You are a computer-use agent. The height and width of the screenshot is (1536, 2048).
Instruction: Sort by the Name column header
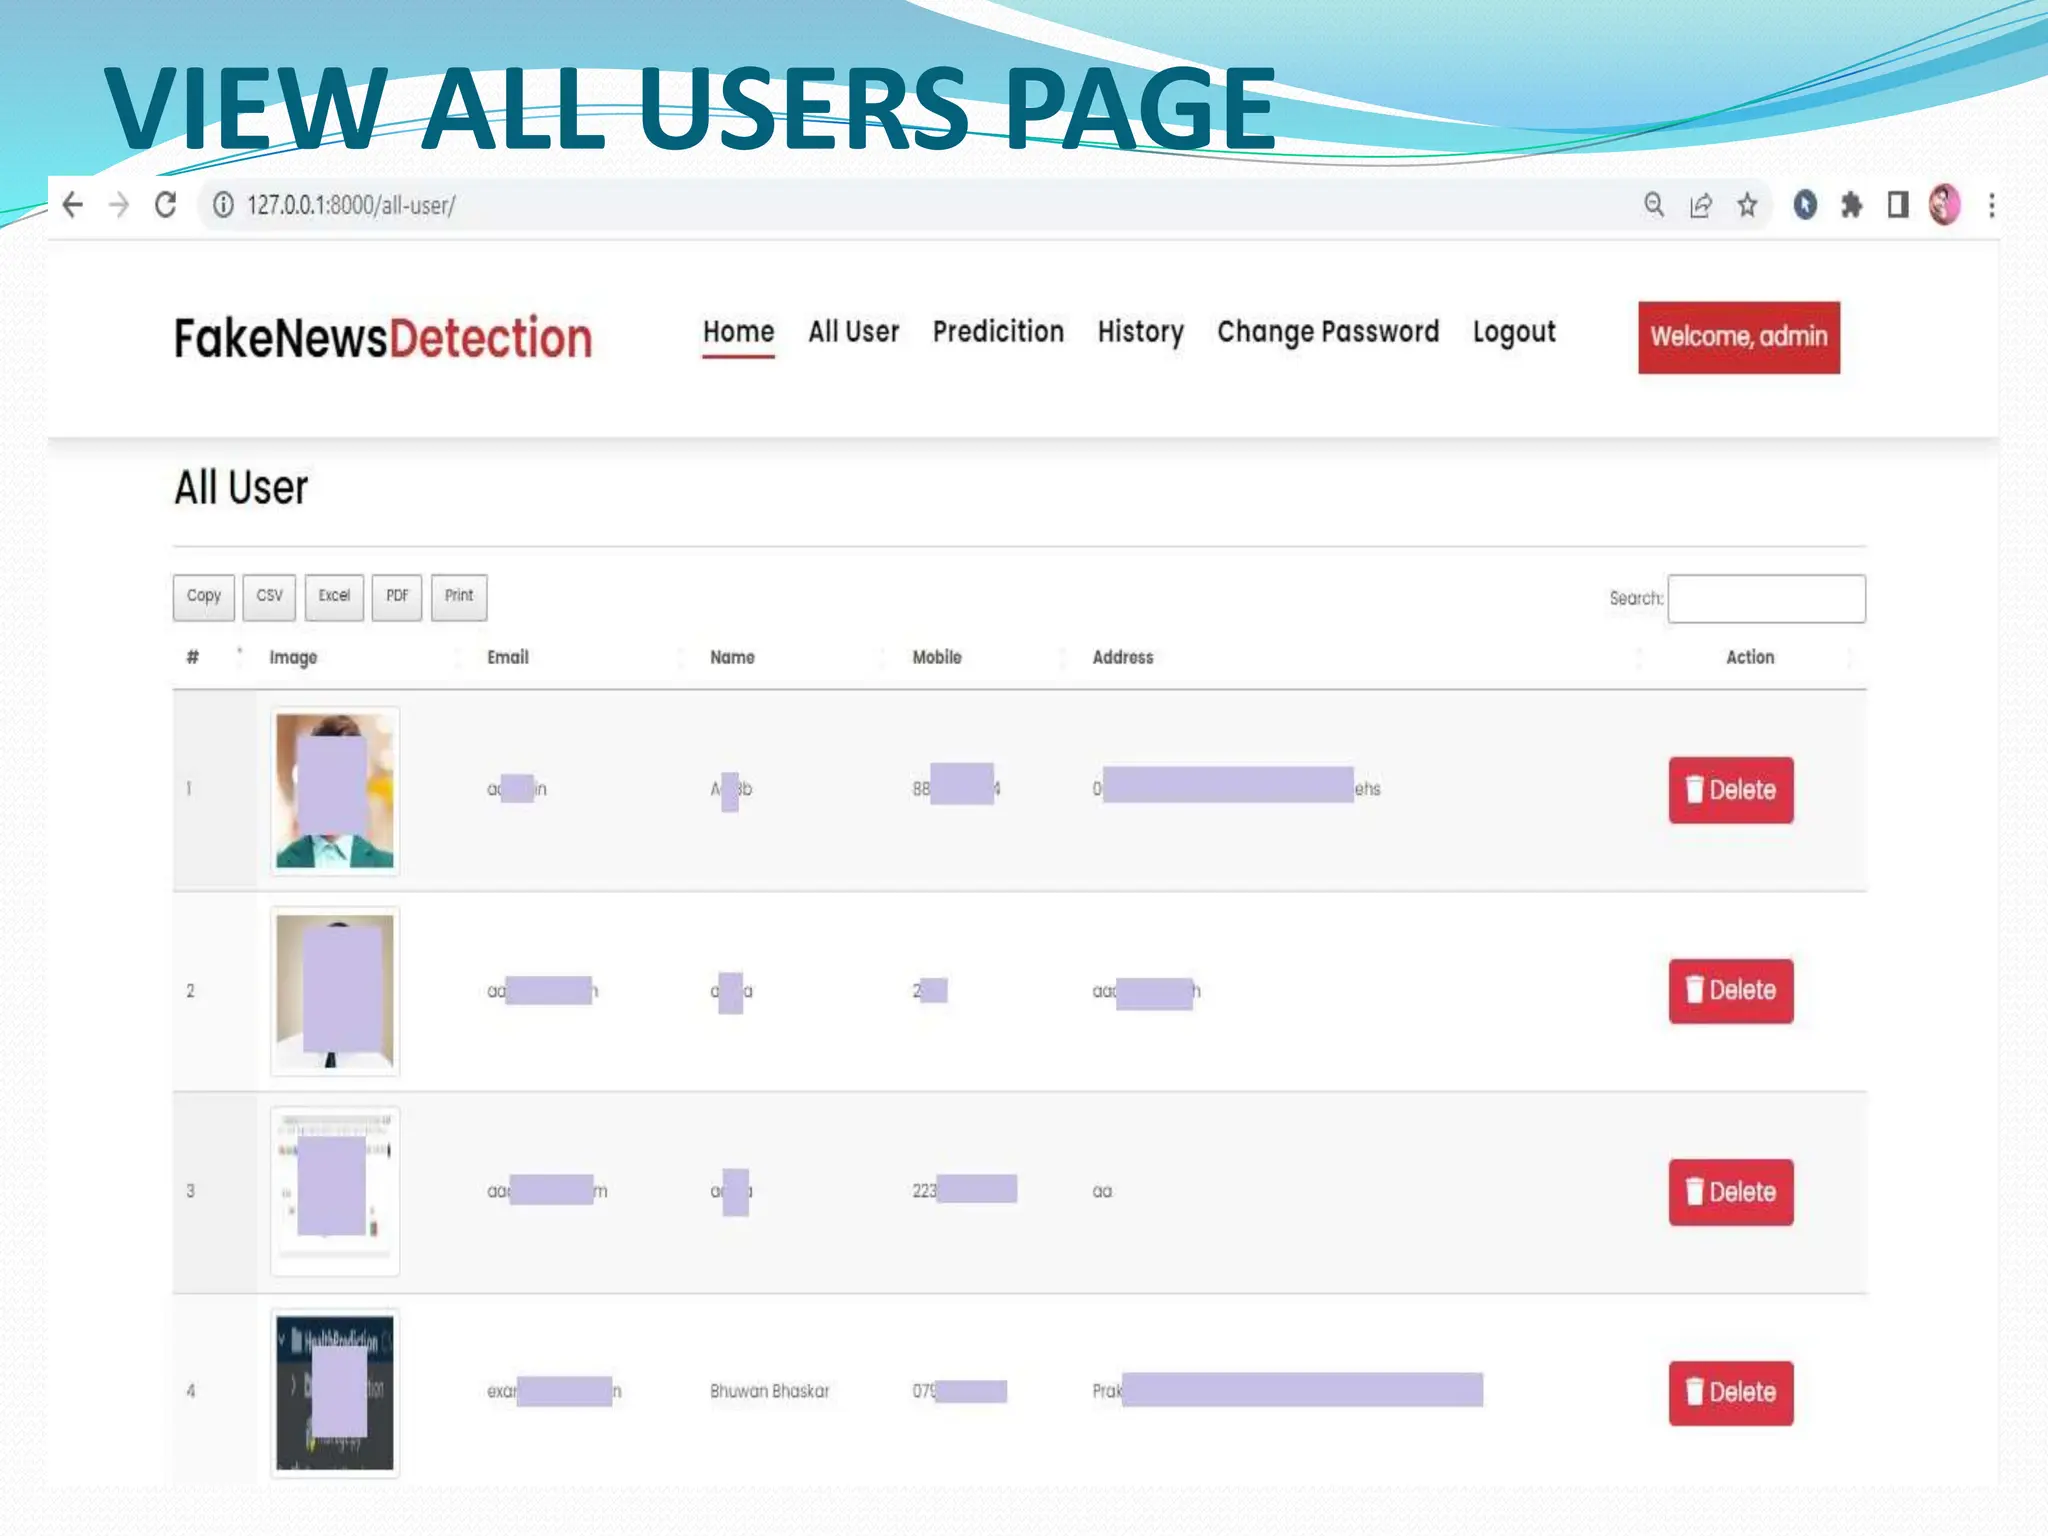(x=732, y=657)
